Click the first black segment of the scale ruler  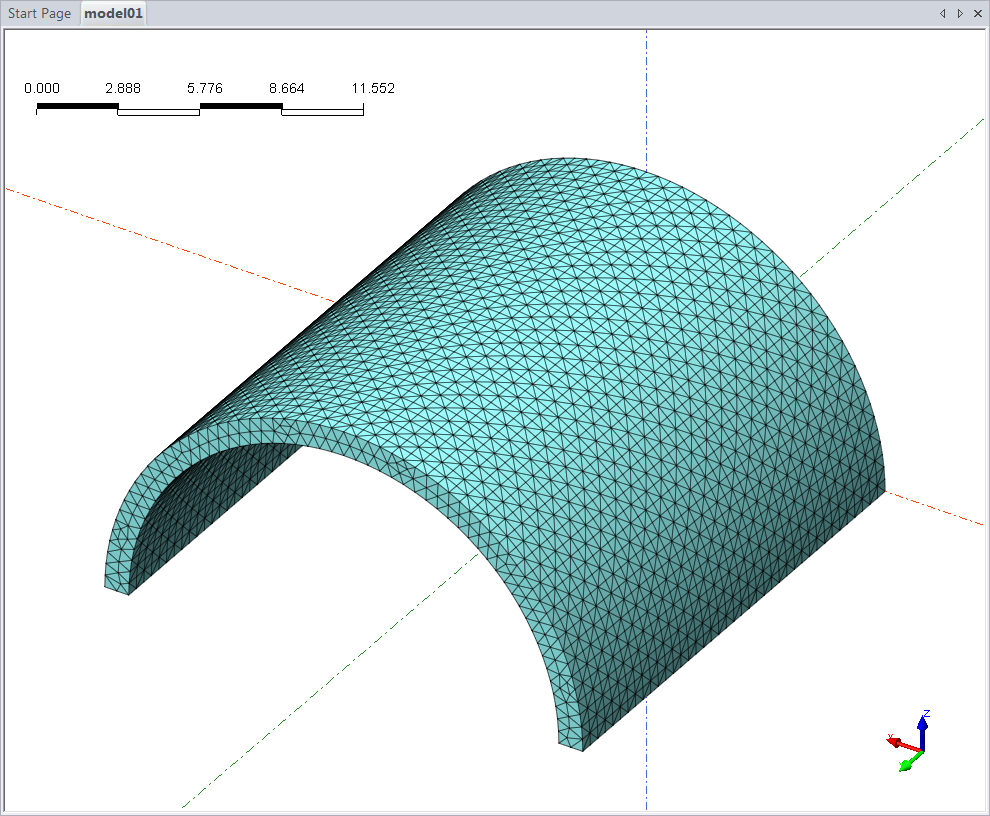click(x=77, y=105)
